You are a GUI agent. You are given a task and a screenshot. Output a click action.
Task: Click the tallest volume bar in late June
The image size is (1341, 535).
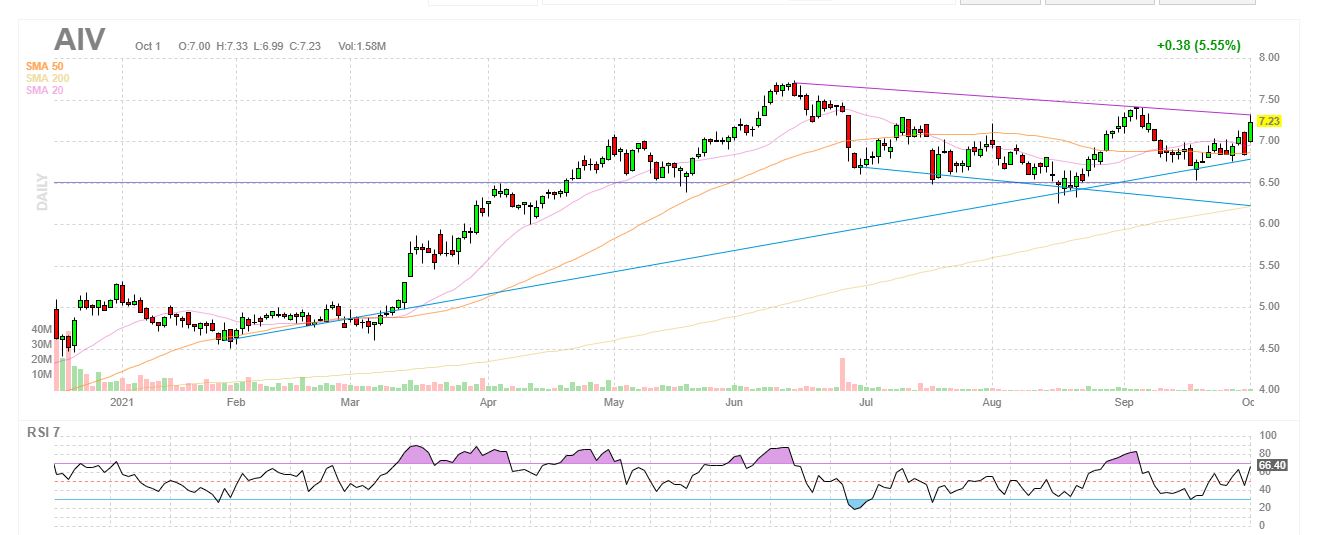(x=843, y=373)
